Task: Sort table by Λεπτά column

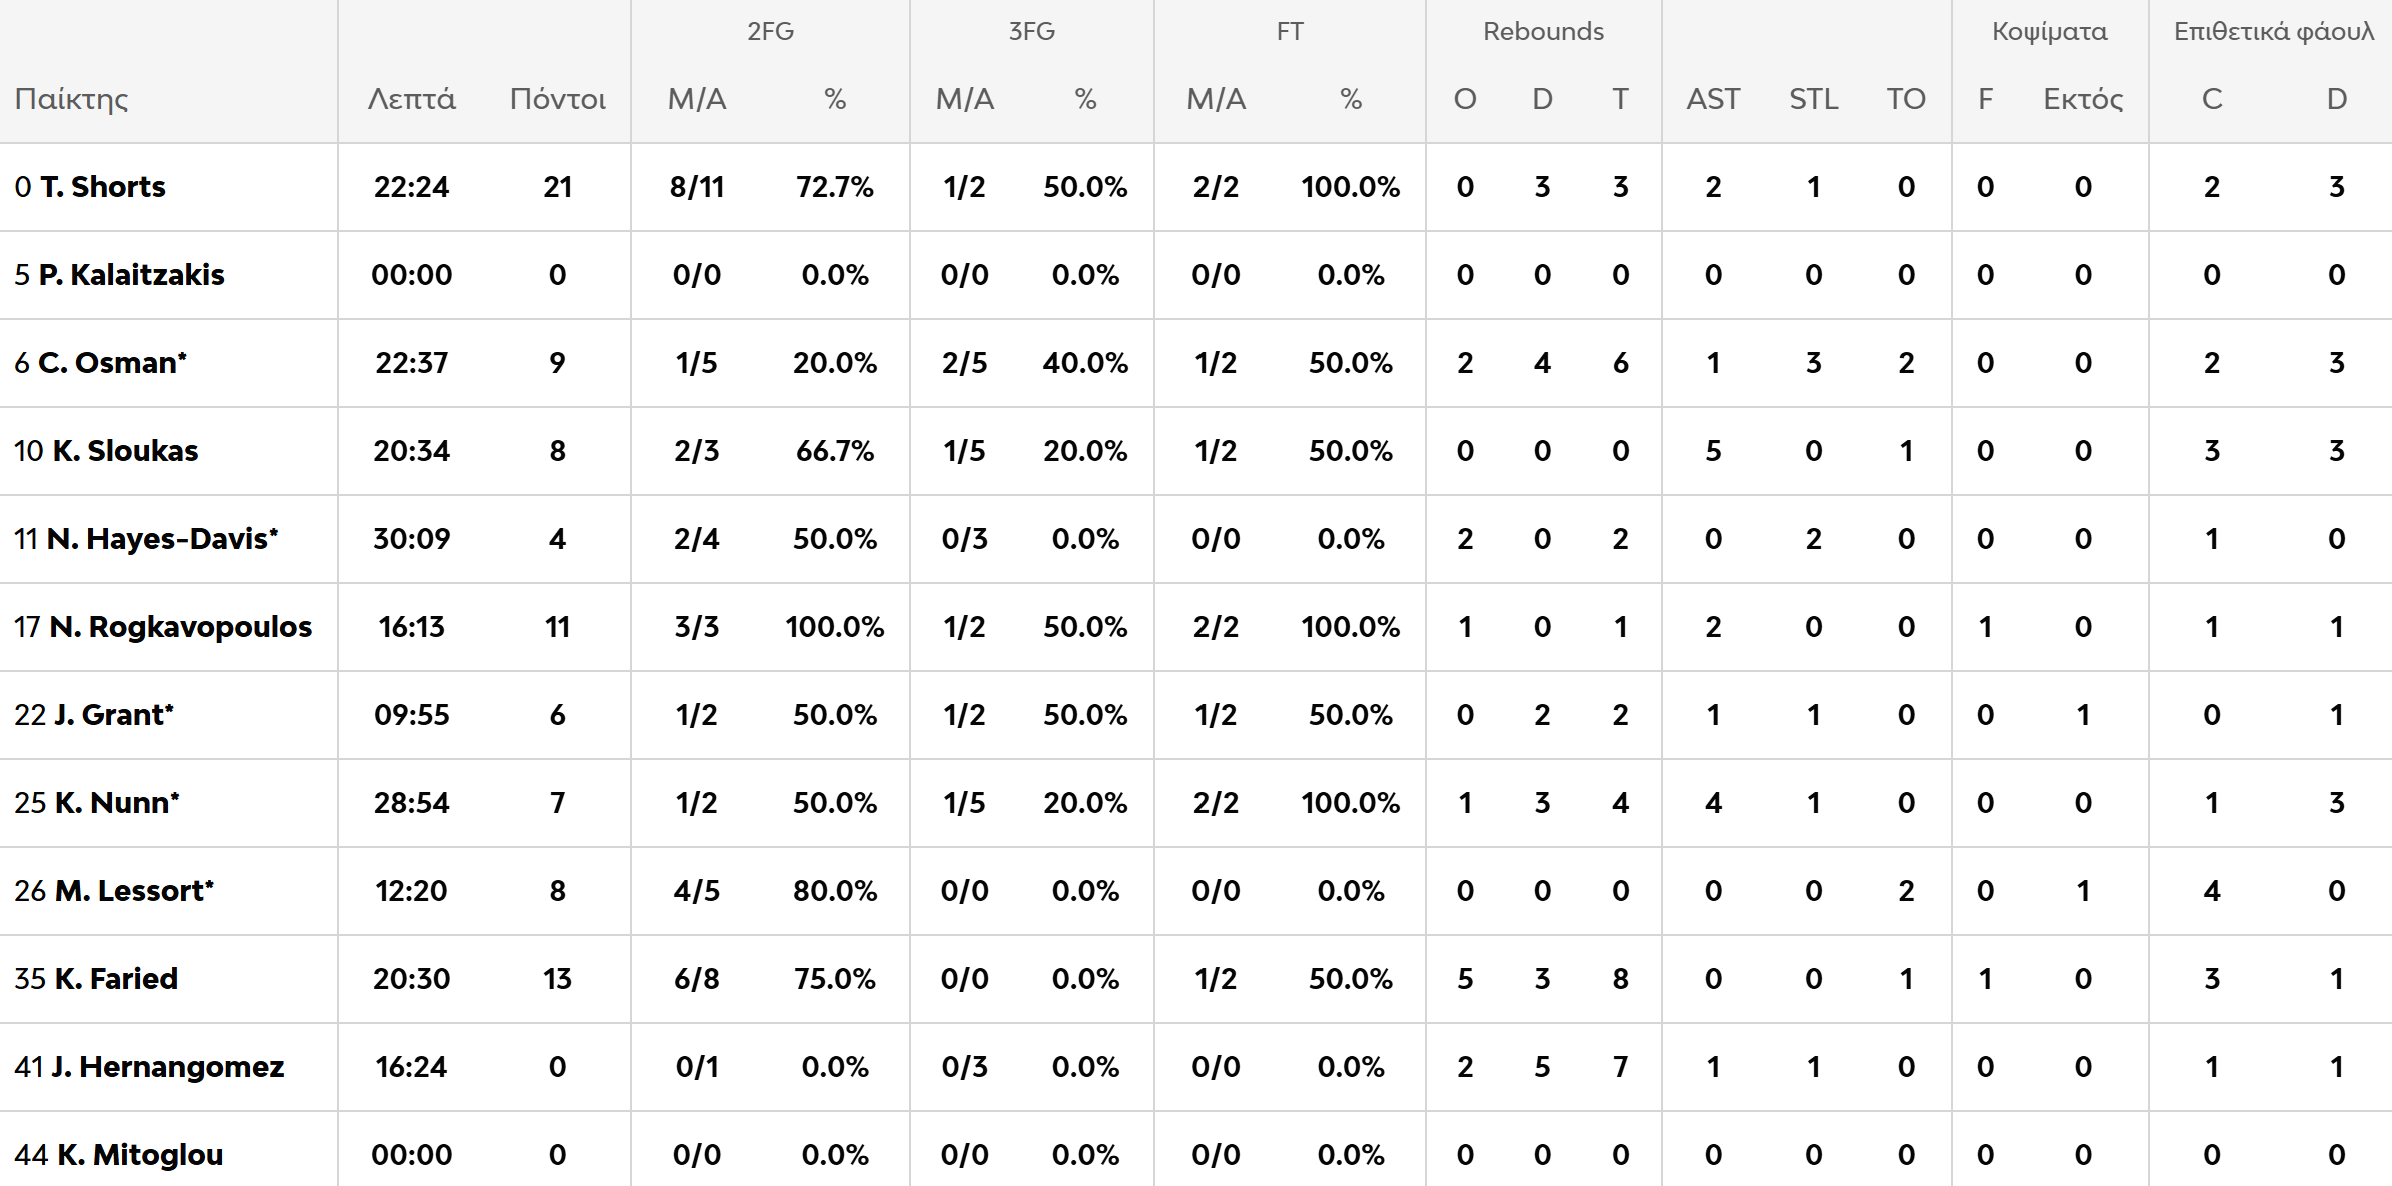Action: (x=411, y=99)
